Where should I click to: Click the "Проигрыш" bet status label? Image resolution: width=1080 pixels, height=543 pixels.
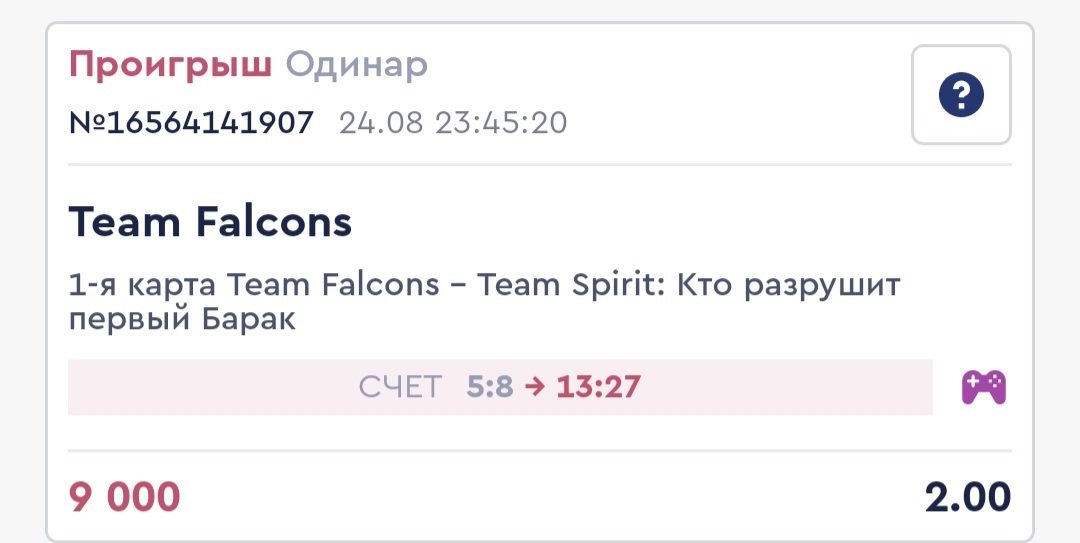tap(170, 65)
